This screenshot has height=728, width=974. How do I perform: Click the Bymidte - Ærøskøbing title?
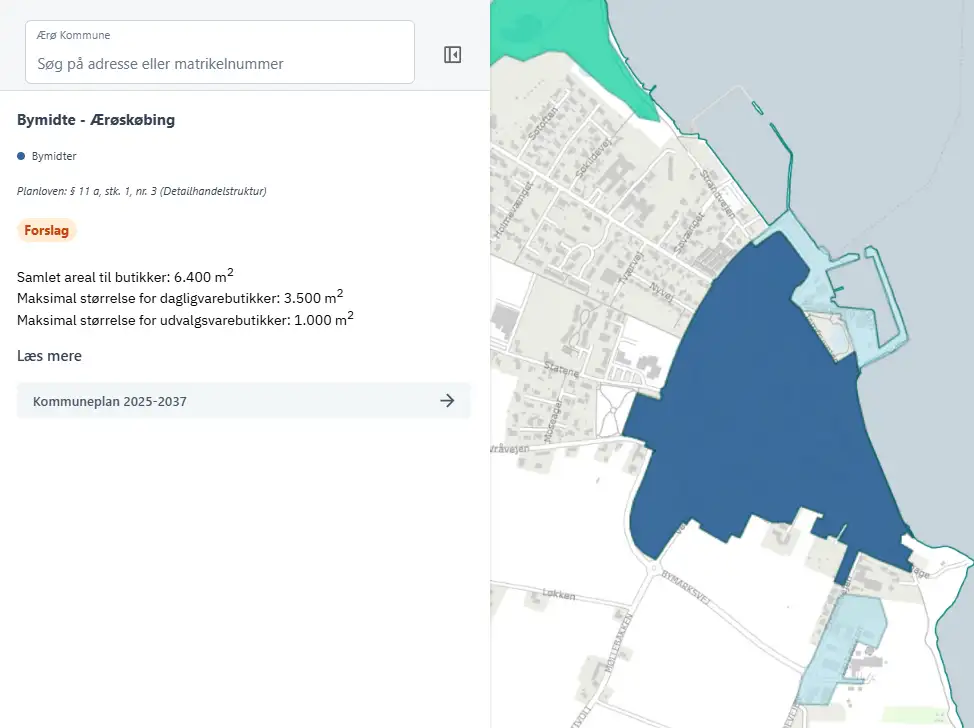[x=96, y=120]
